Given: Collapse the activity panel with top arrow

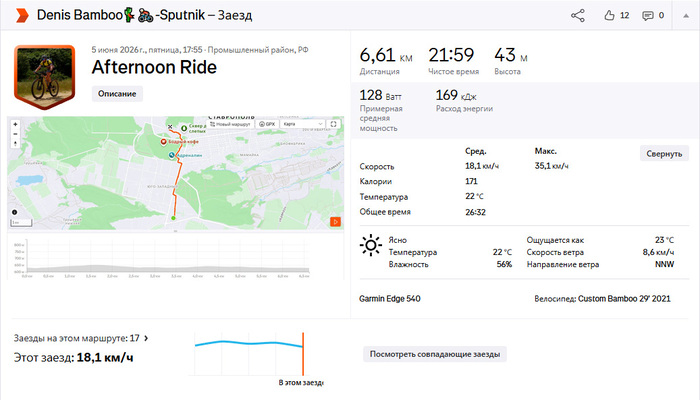Looking at the screenshot, I should [x=686, y=16].
